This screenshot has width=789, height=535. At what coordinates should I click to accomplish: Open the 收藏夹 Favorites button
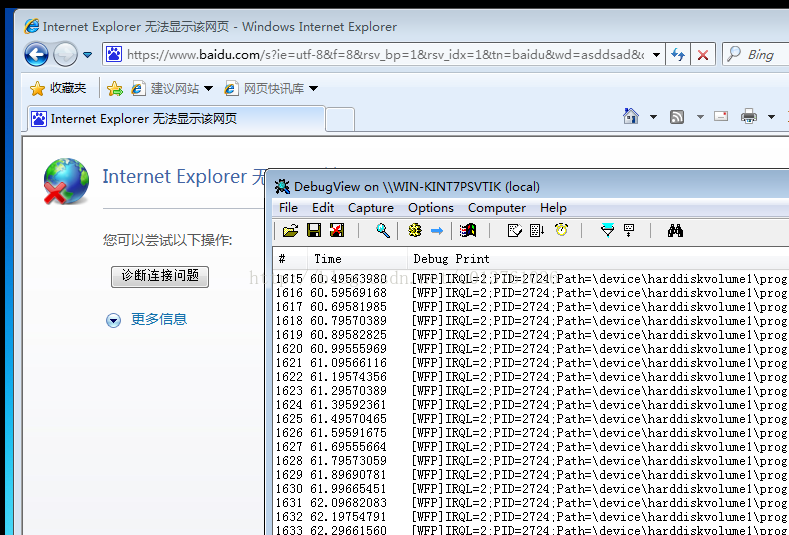58,89
